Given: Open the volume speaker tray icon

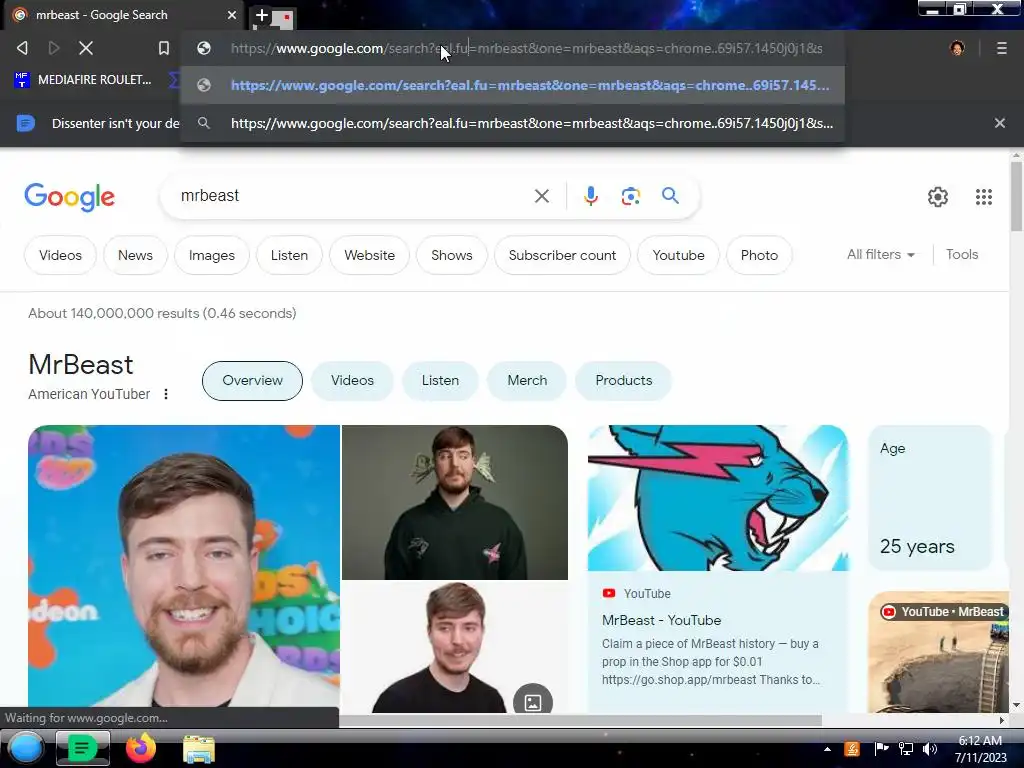Looking at the screenshot, I should [930, 749].
